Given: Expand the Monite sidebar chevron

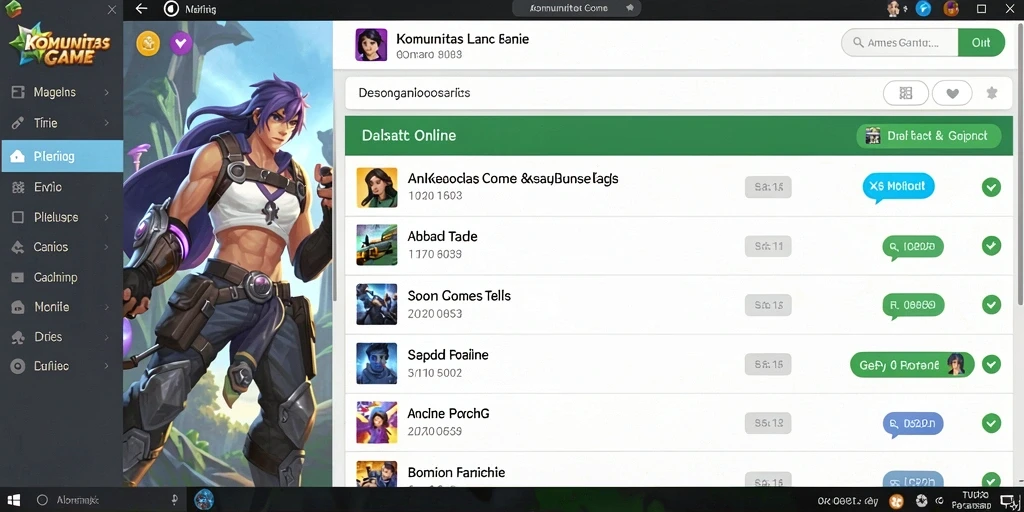Looking at the screenshot, I should (x=106, y=307).
